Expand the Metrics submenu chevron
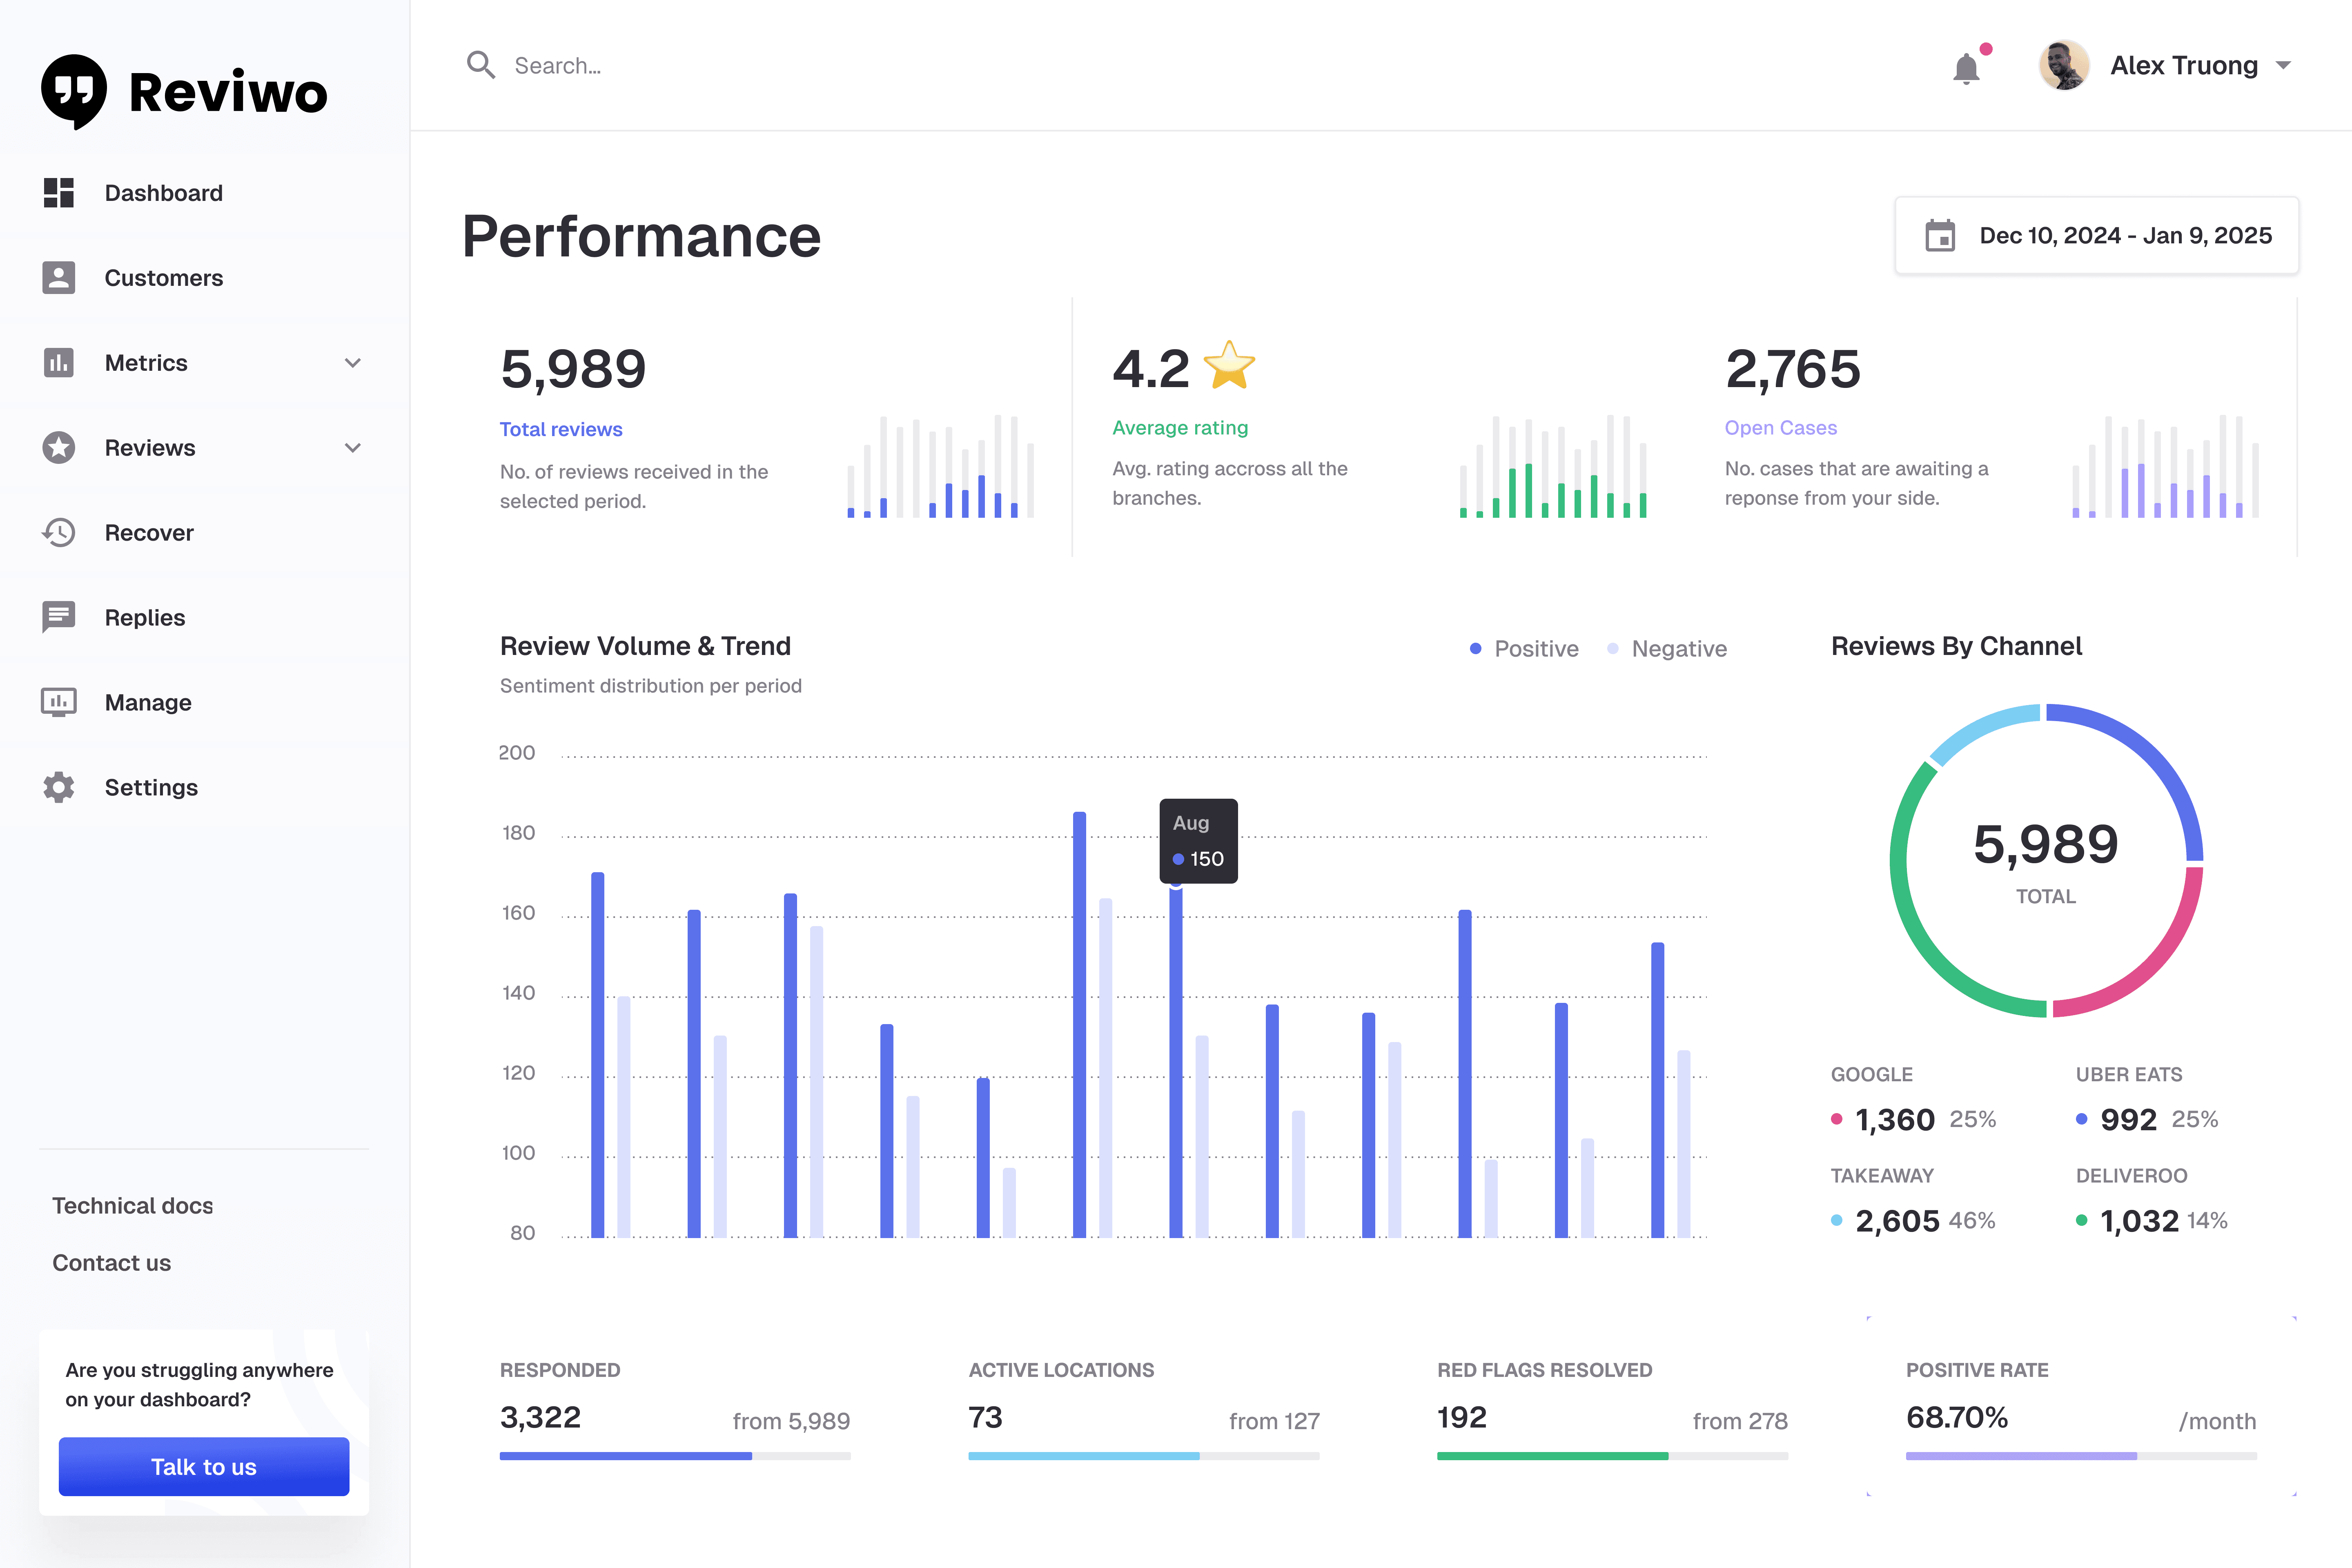 [x=353, y=363]
